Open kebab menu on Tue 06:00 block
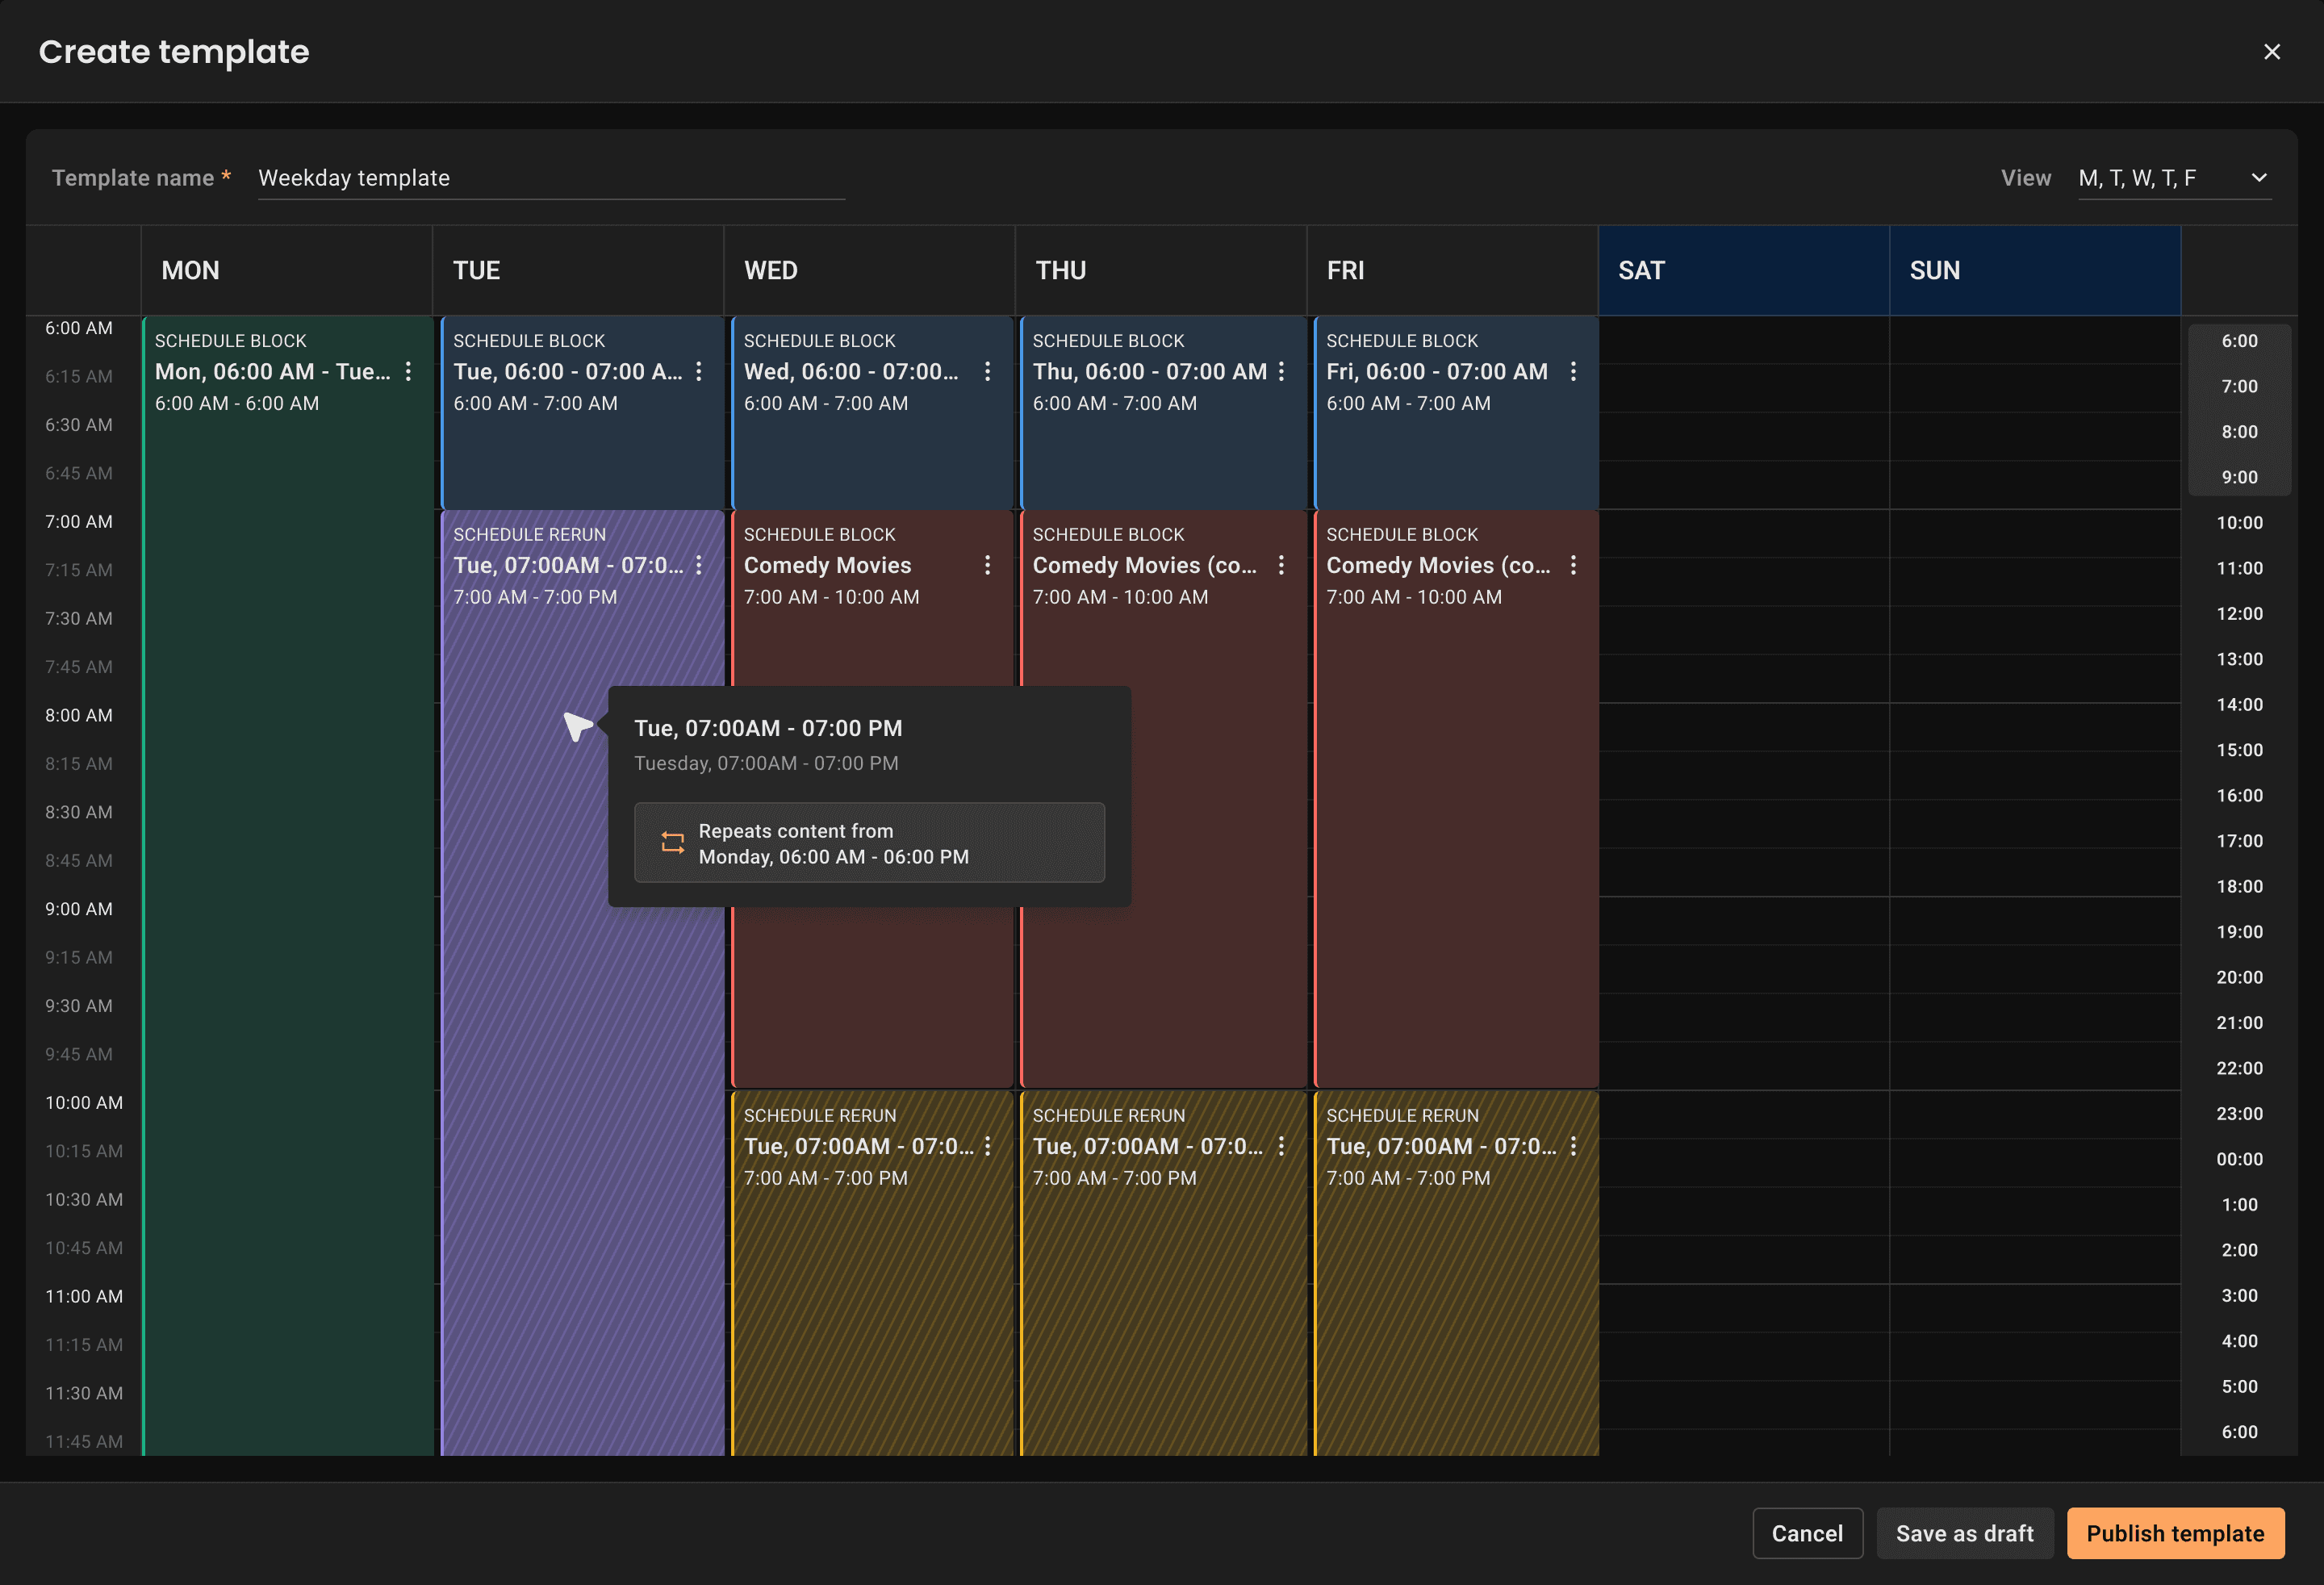Screen dimensions: 2324x1585 699,372
